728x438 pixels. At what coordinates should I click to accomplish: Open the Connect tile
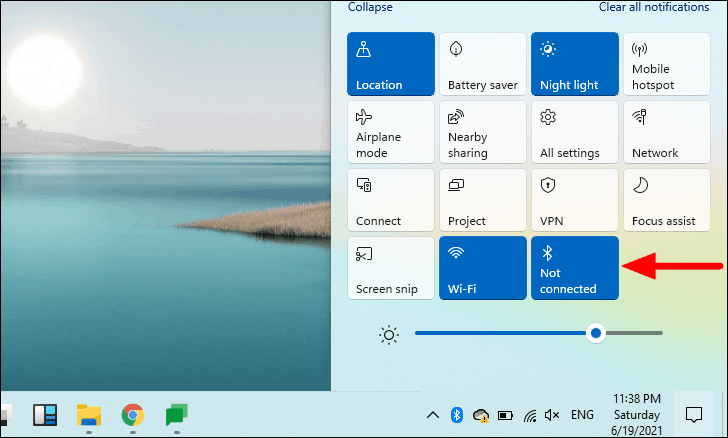click(x=391, y=200)
